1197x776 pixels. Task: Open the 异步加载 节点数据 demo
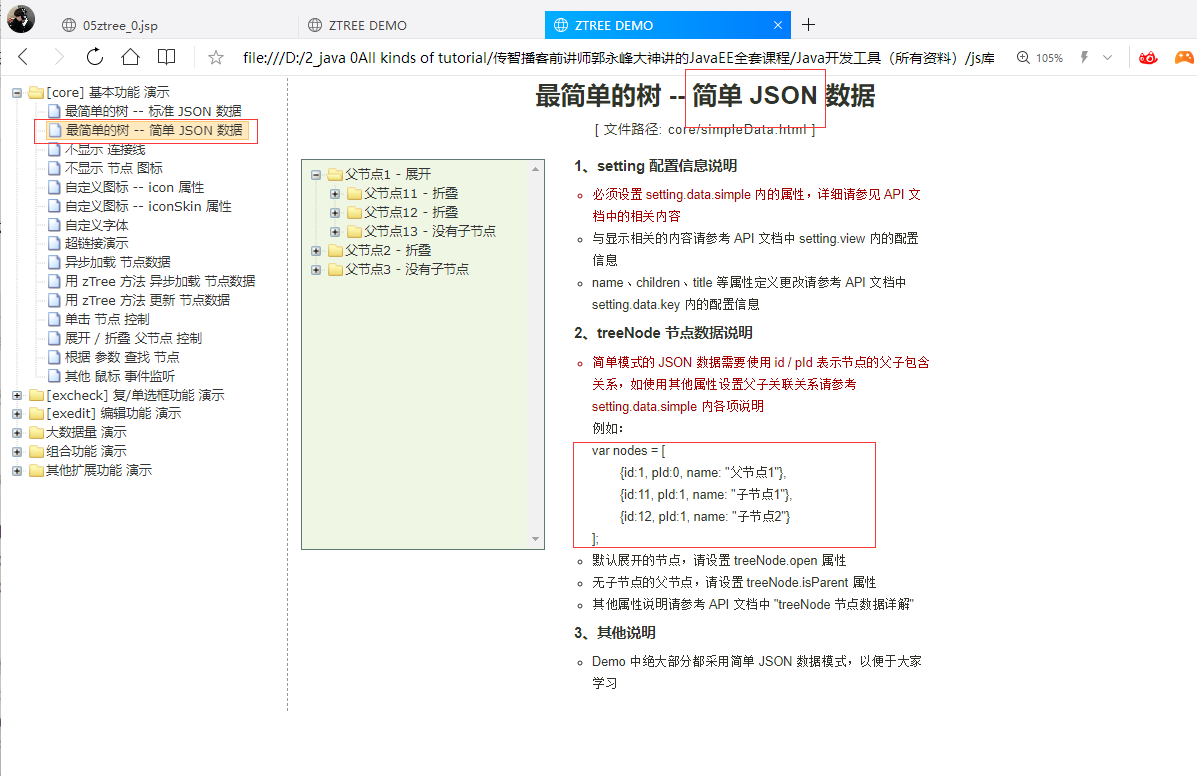click(x=118, y=262)
